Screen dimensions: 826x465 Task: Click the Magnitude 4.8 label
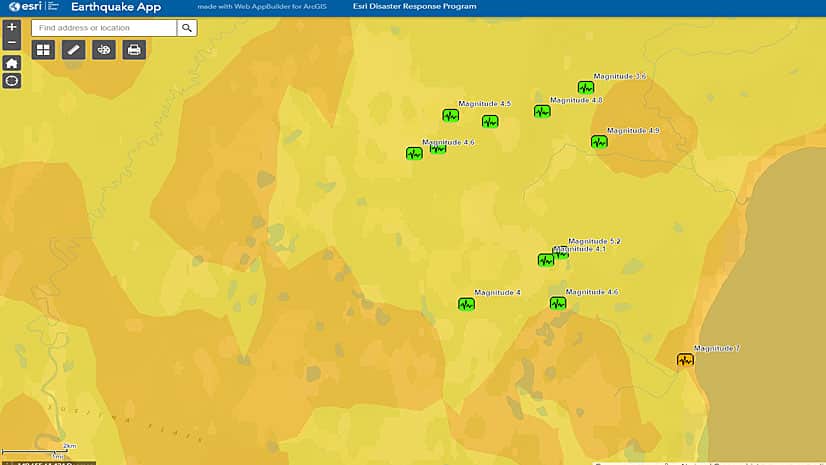(576, 100)
